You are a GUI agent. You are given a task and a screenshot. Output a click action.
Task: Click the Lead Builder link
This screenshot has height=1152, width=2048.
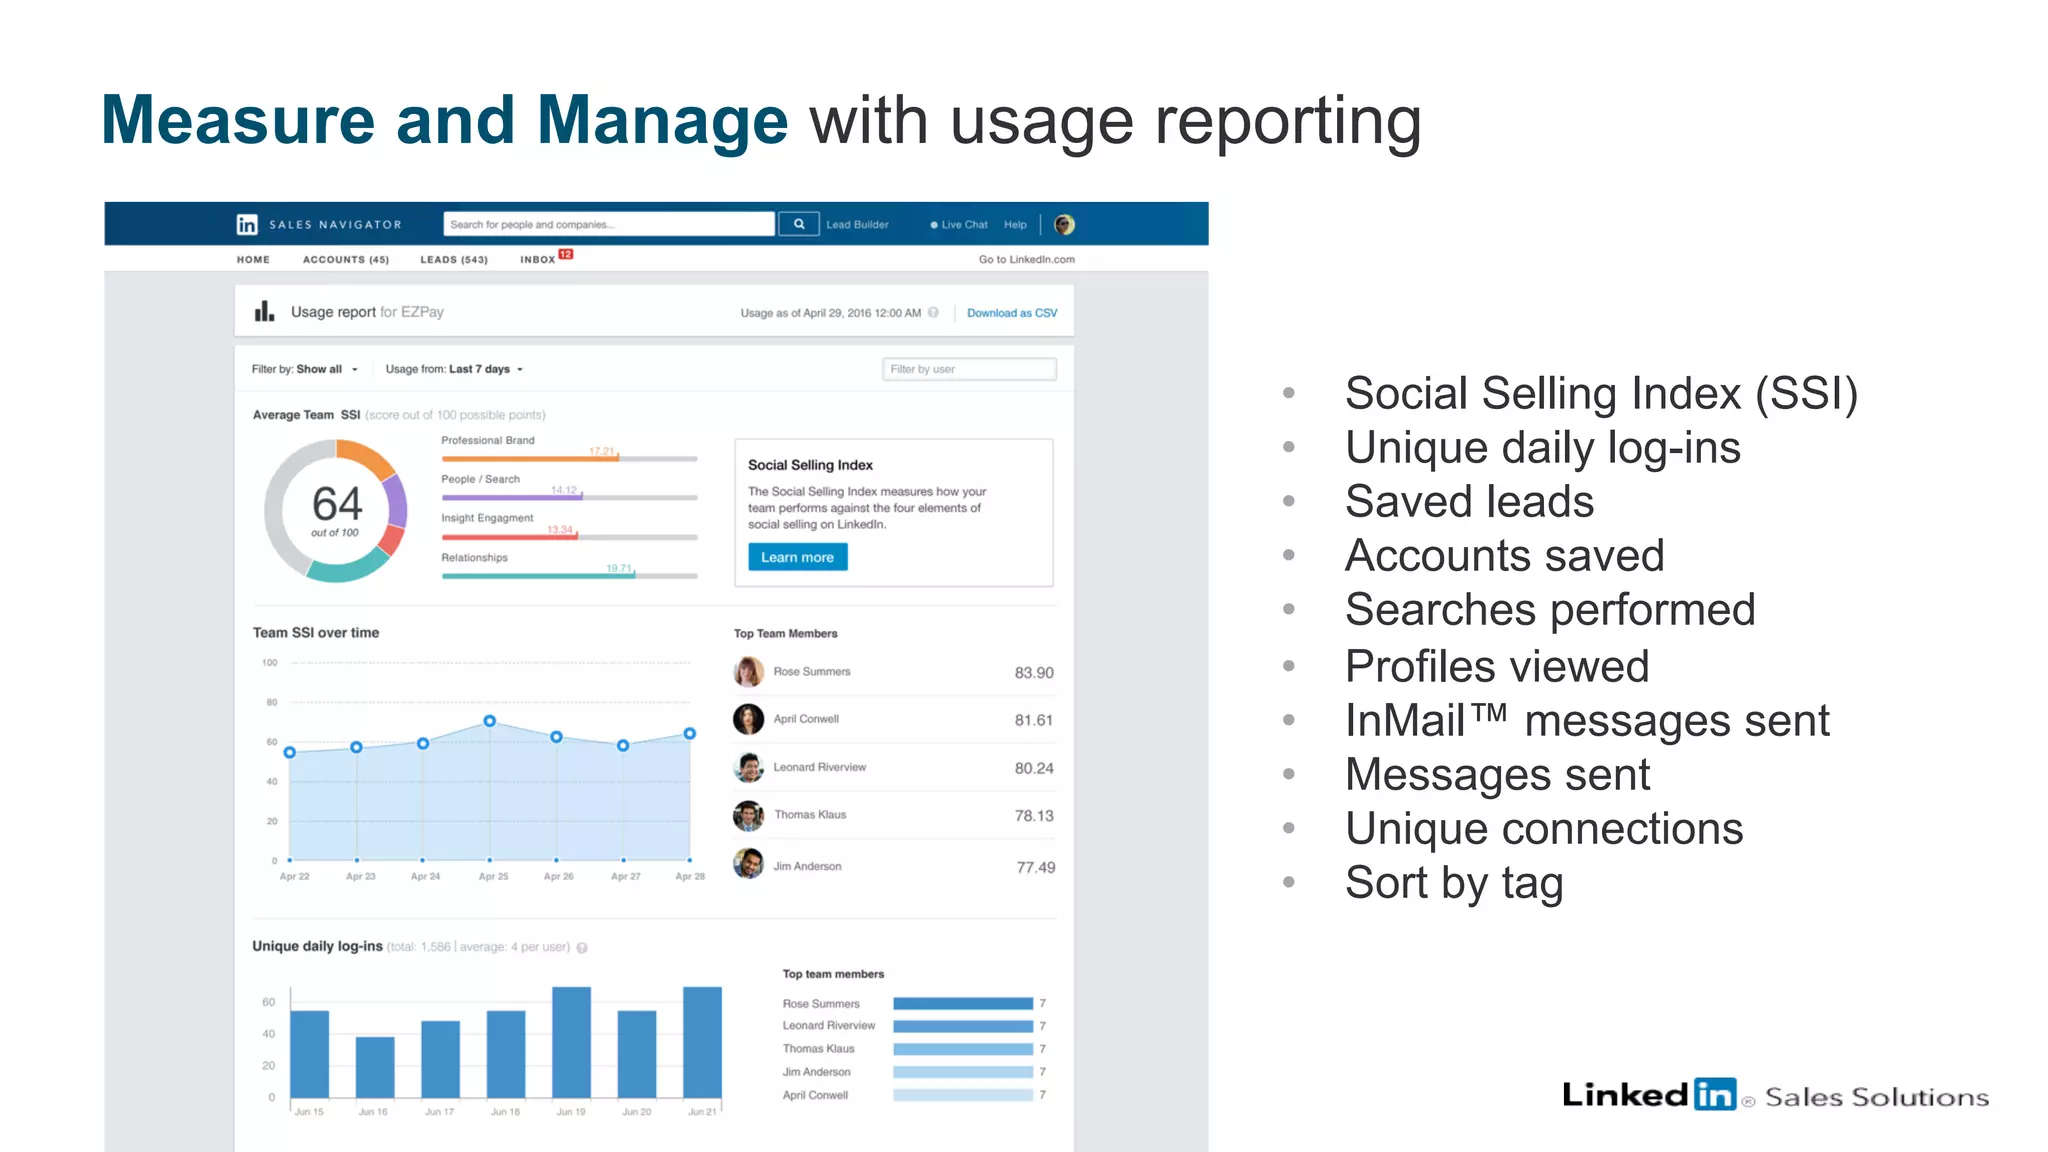(x=857, y=225)
